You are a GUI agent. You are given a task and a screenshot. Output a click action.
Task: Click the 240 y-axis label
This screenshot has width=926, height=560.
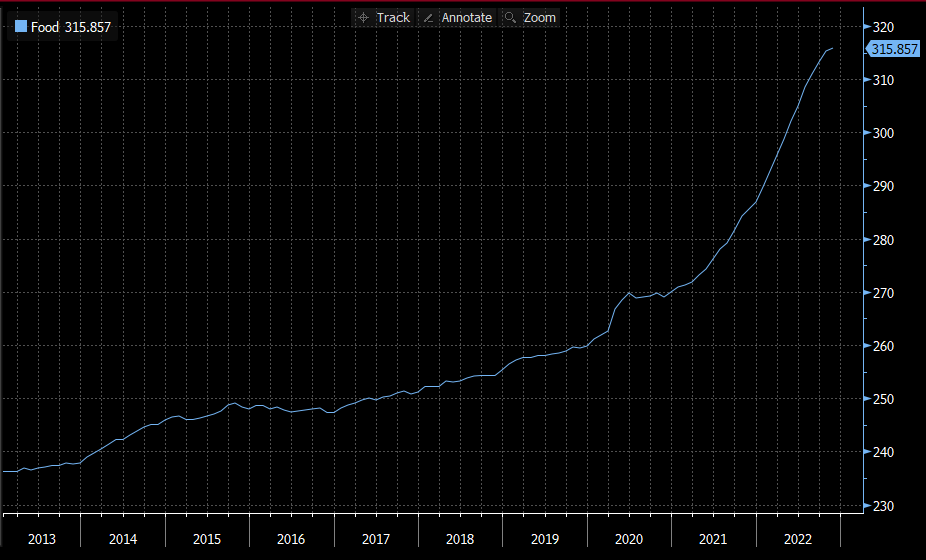point(883,452)
